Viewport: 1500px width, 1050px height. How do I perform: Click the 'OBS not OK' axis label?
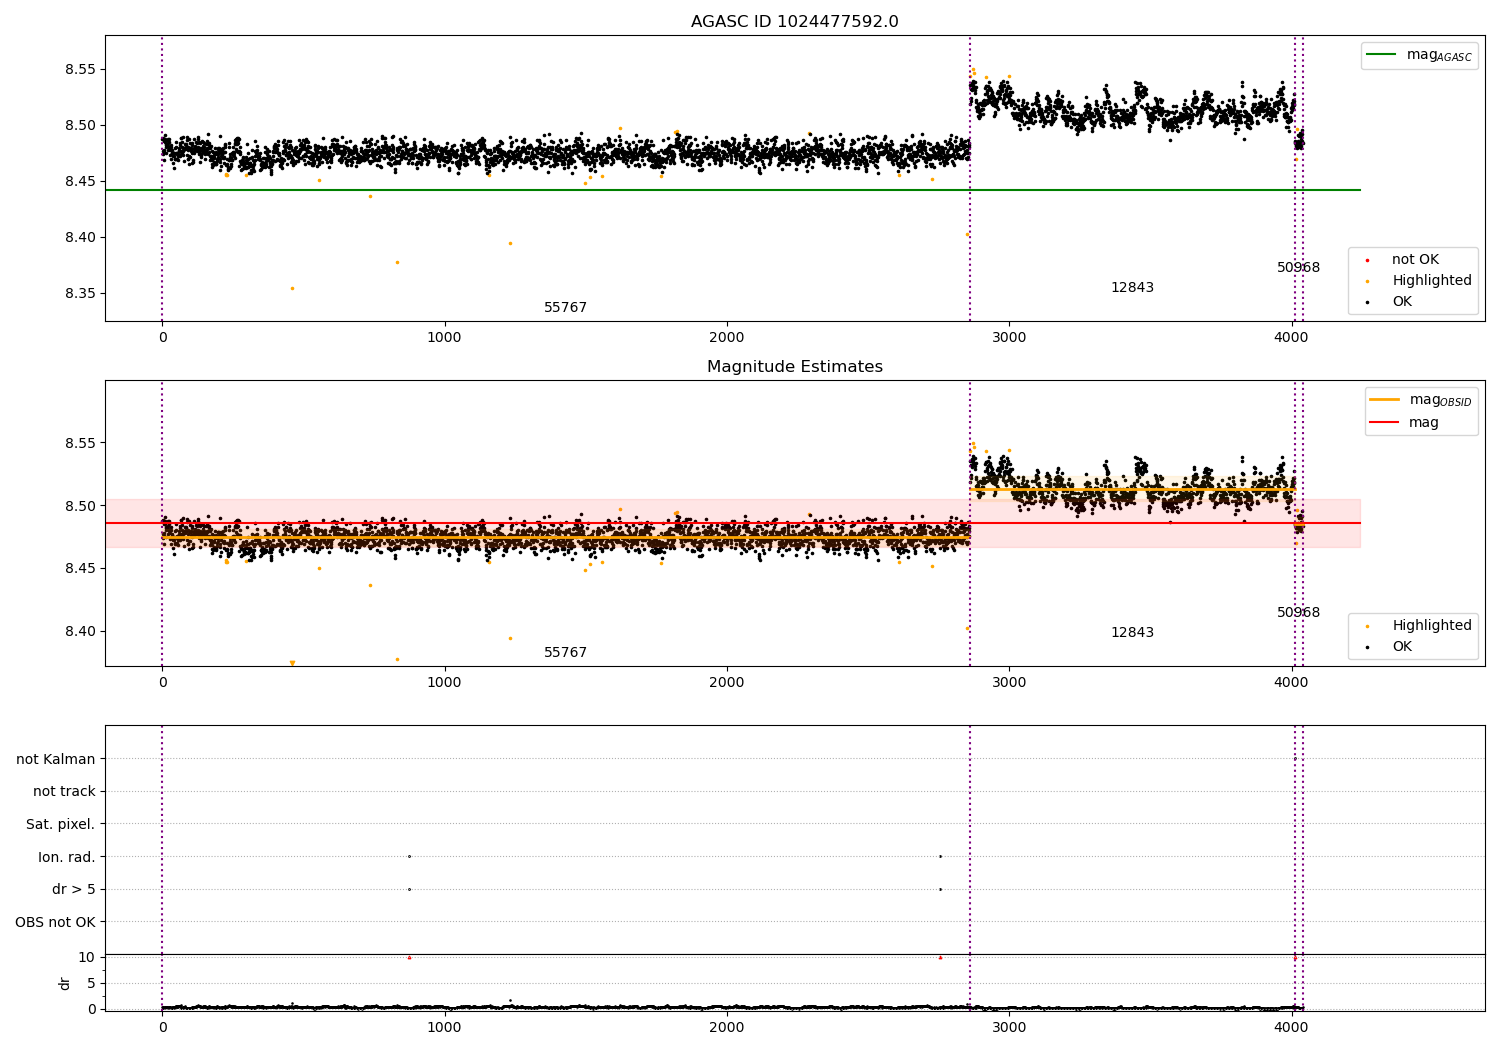(55, 922)
